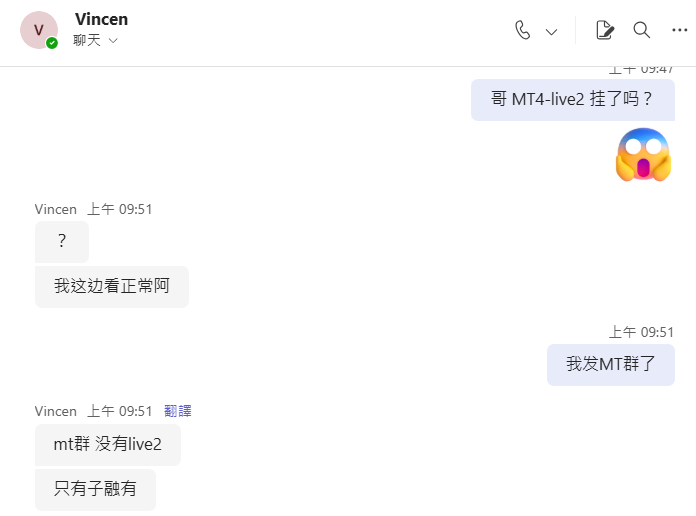Click the green available status badge
Viewport: 696px width, 516px height.
tap(52, 43)
